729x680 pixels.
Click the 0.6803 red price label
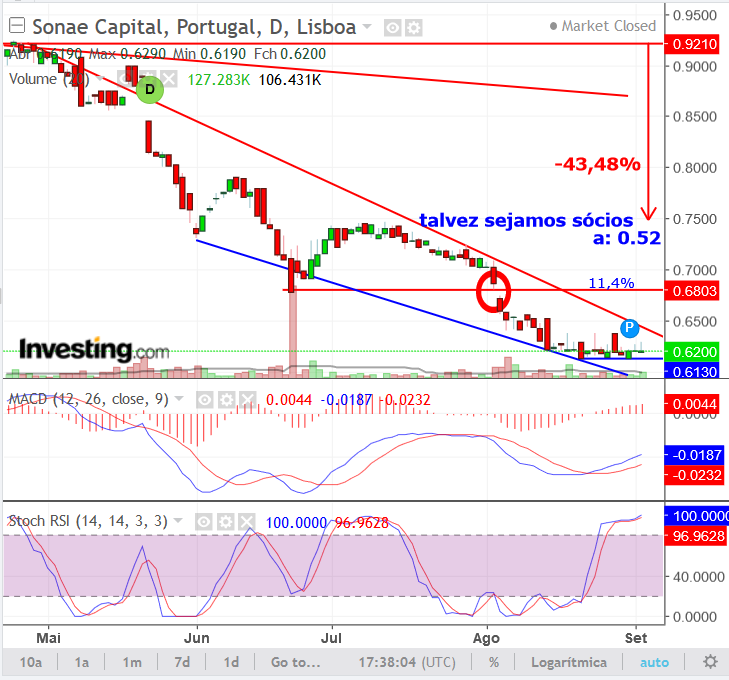(692, 291)
